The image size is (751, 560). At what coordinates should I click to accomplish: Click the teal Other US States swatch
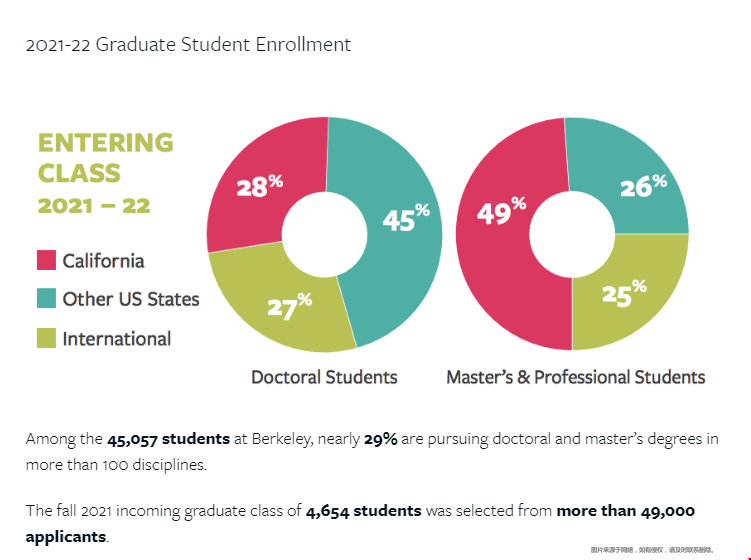tap(46, 299)
